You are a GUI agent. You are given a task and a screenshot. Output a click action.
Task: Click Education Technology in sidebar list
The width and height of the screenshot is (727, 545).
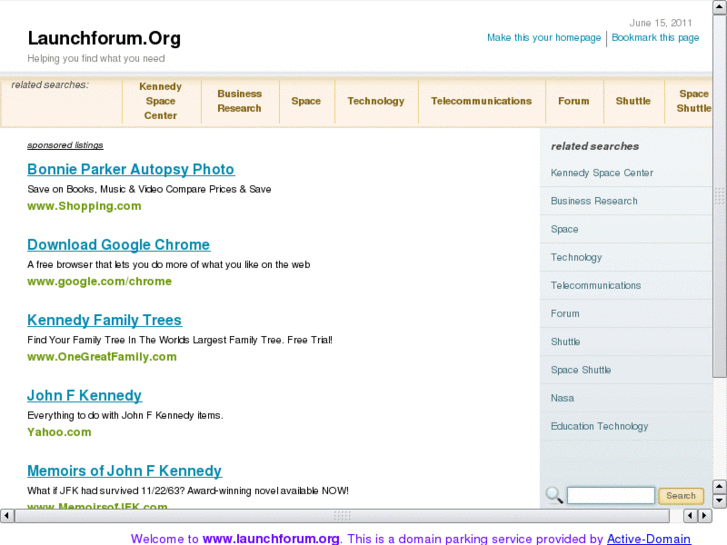(x=599, y=426)
